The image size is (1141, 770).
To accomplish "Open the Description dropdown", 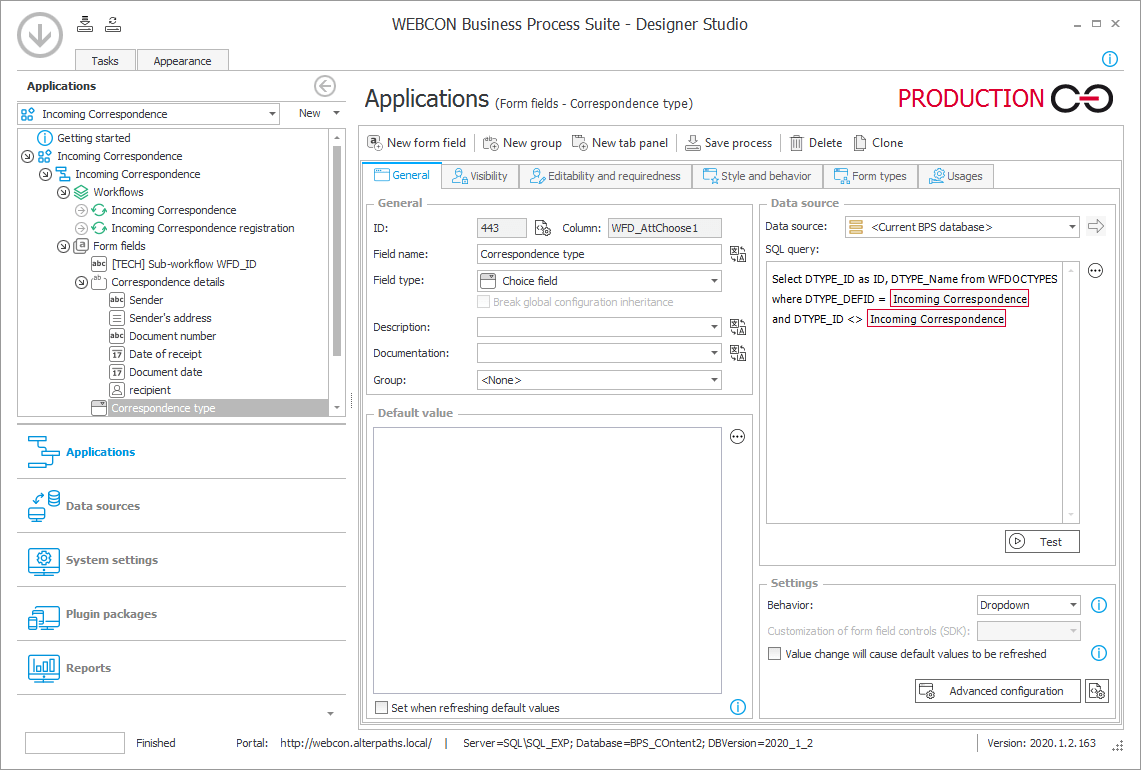I will tap(599, 328).
